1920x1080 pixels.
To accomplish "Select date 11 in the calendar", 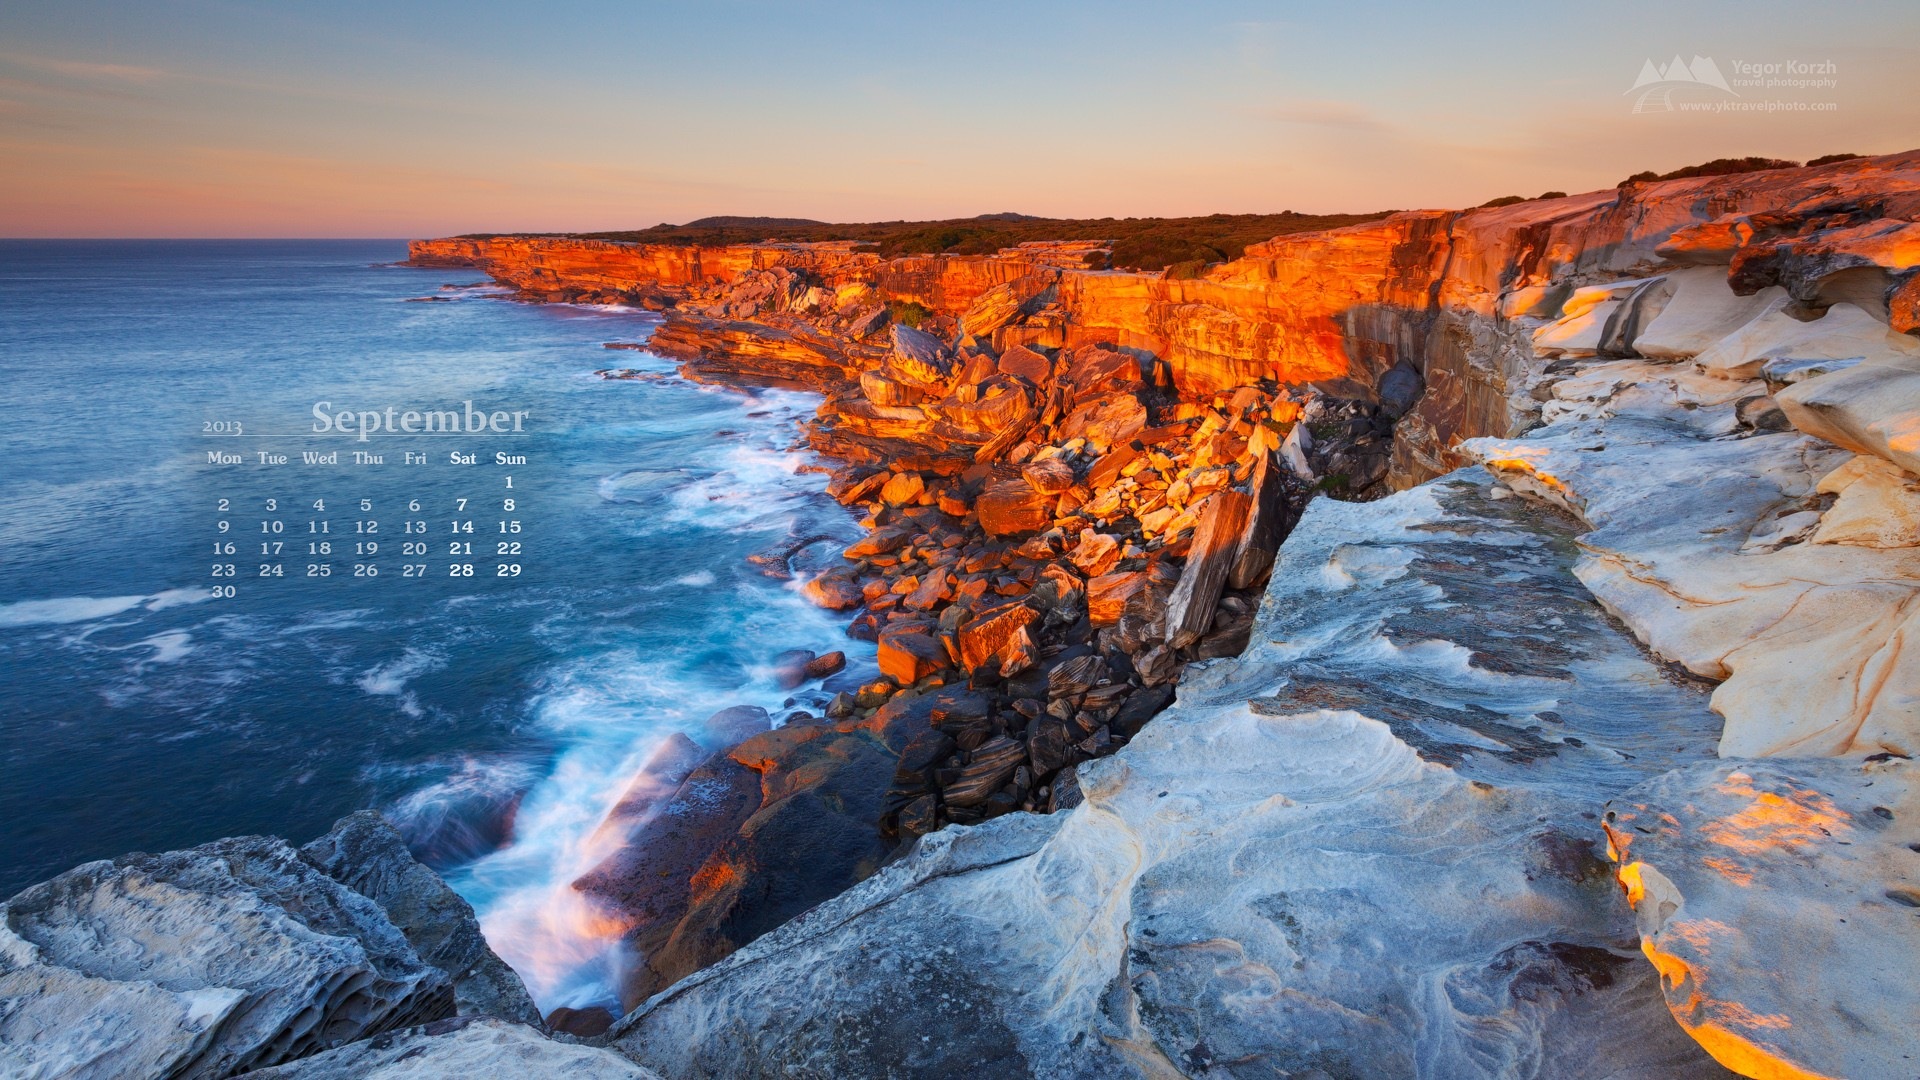I will (318, 527).
